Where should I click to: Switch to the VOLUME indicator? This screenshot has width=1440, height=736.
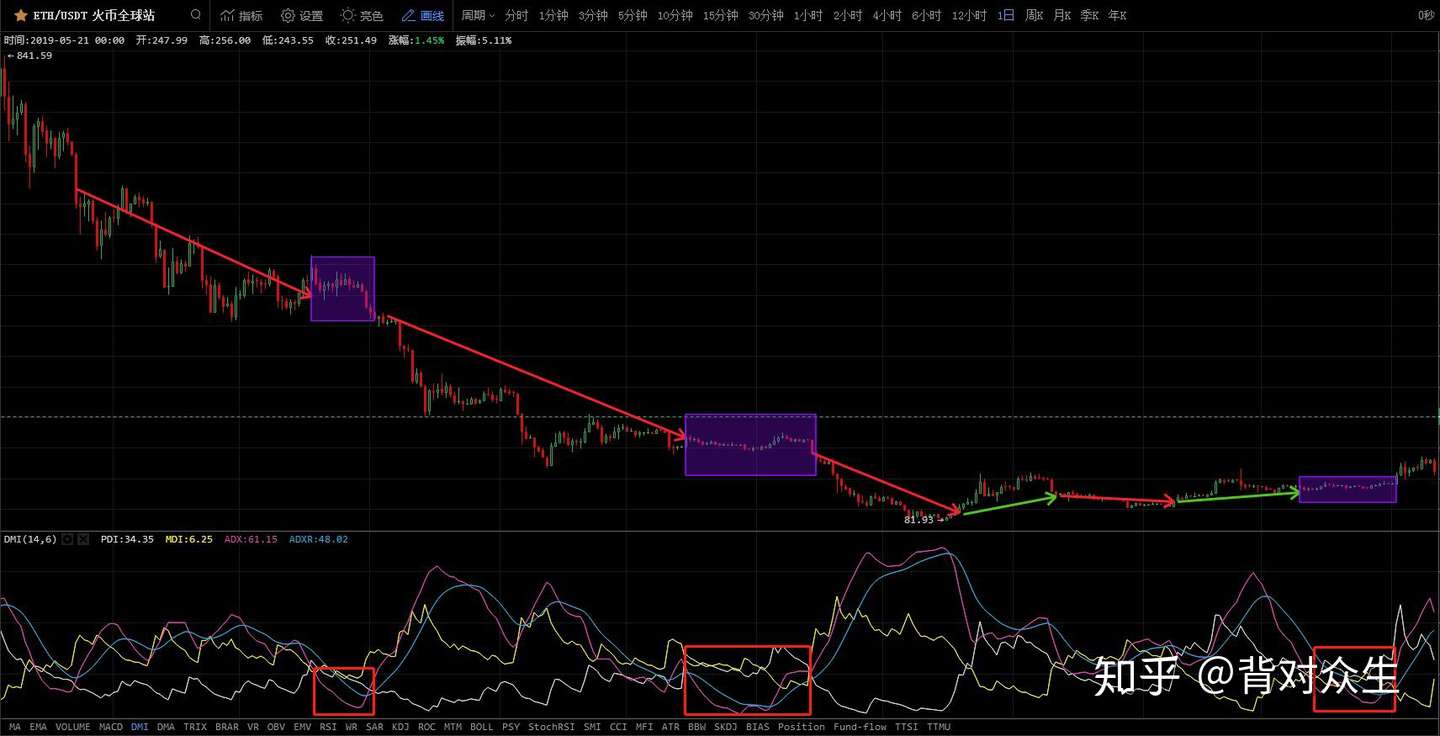click(73, 727)
